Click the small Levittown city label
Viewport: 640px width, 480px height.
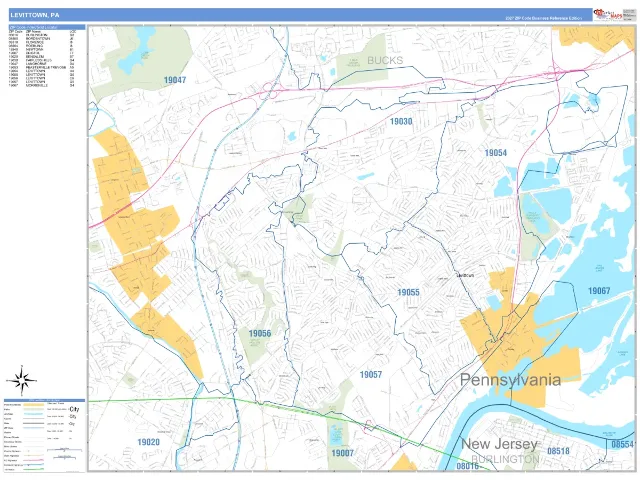coord(465,275)
